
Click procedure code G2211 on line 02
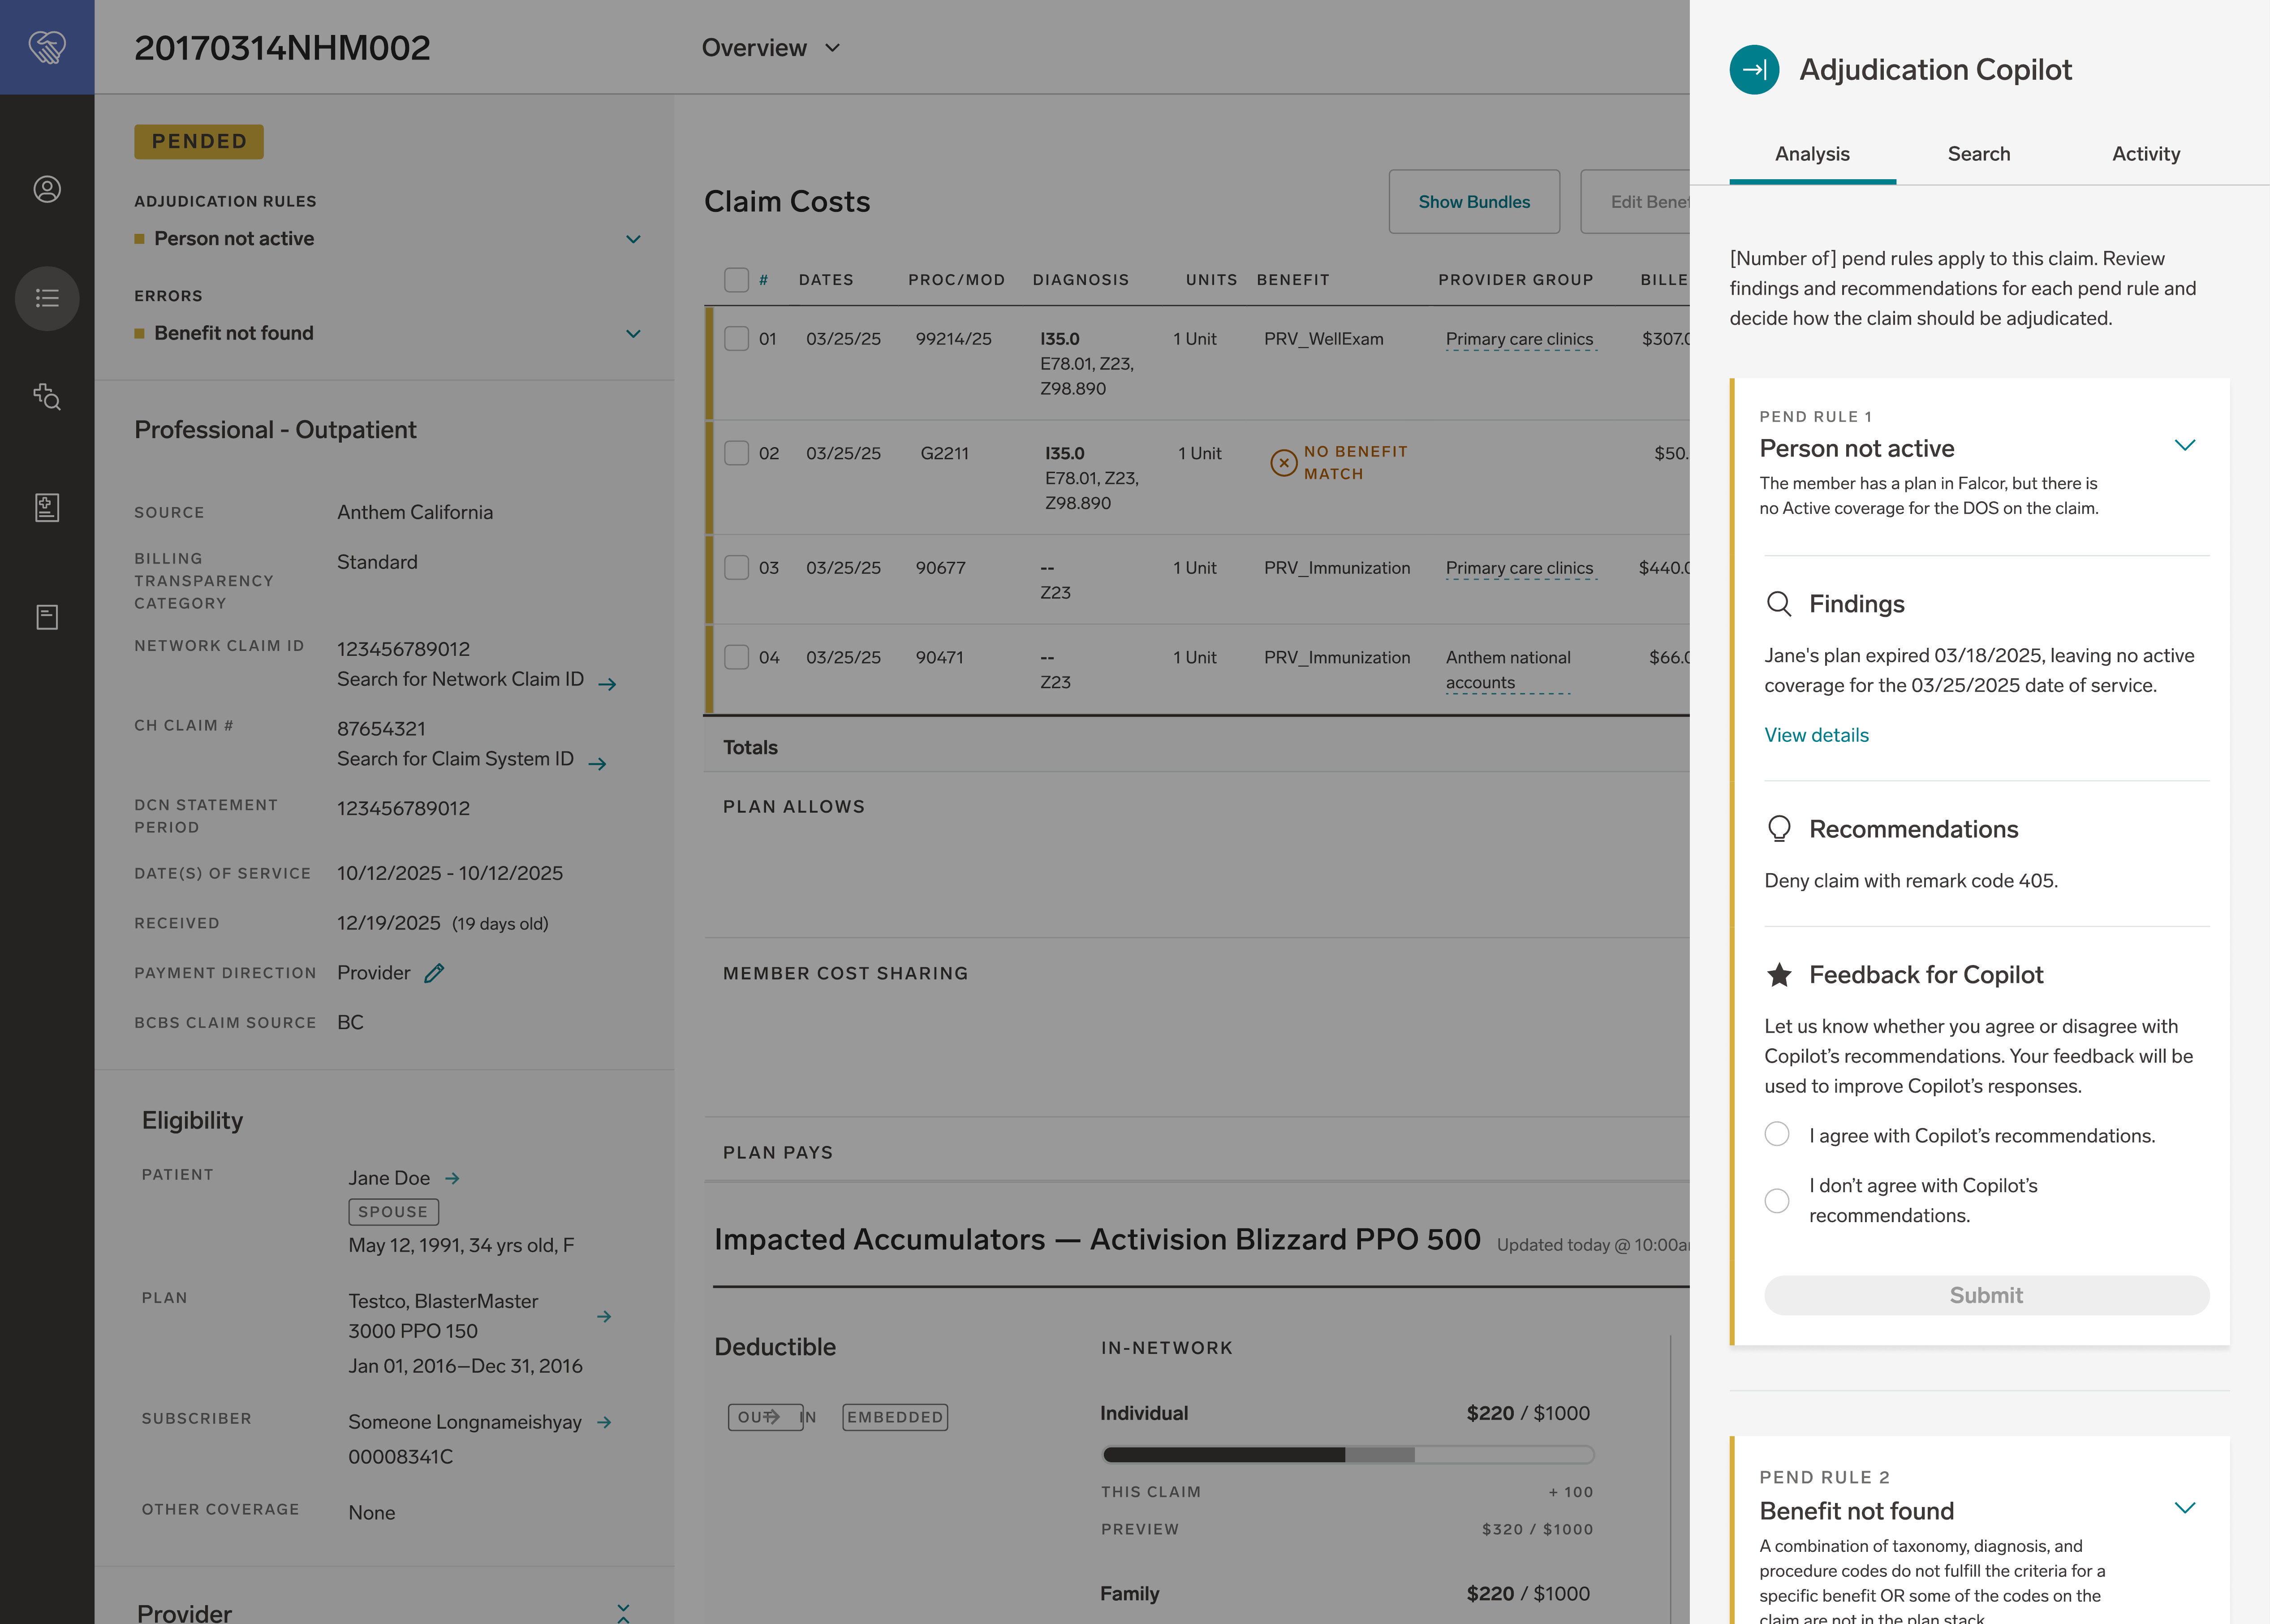click(944, 453)
